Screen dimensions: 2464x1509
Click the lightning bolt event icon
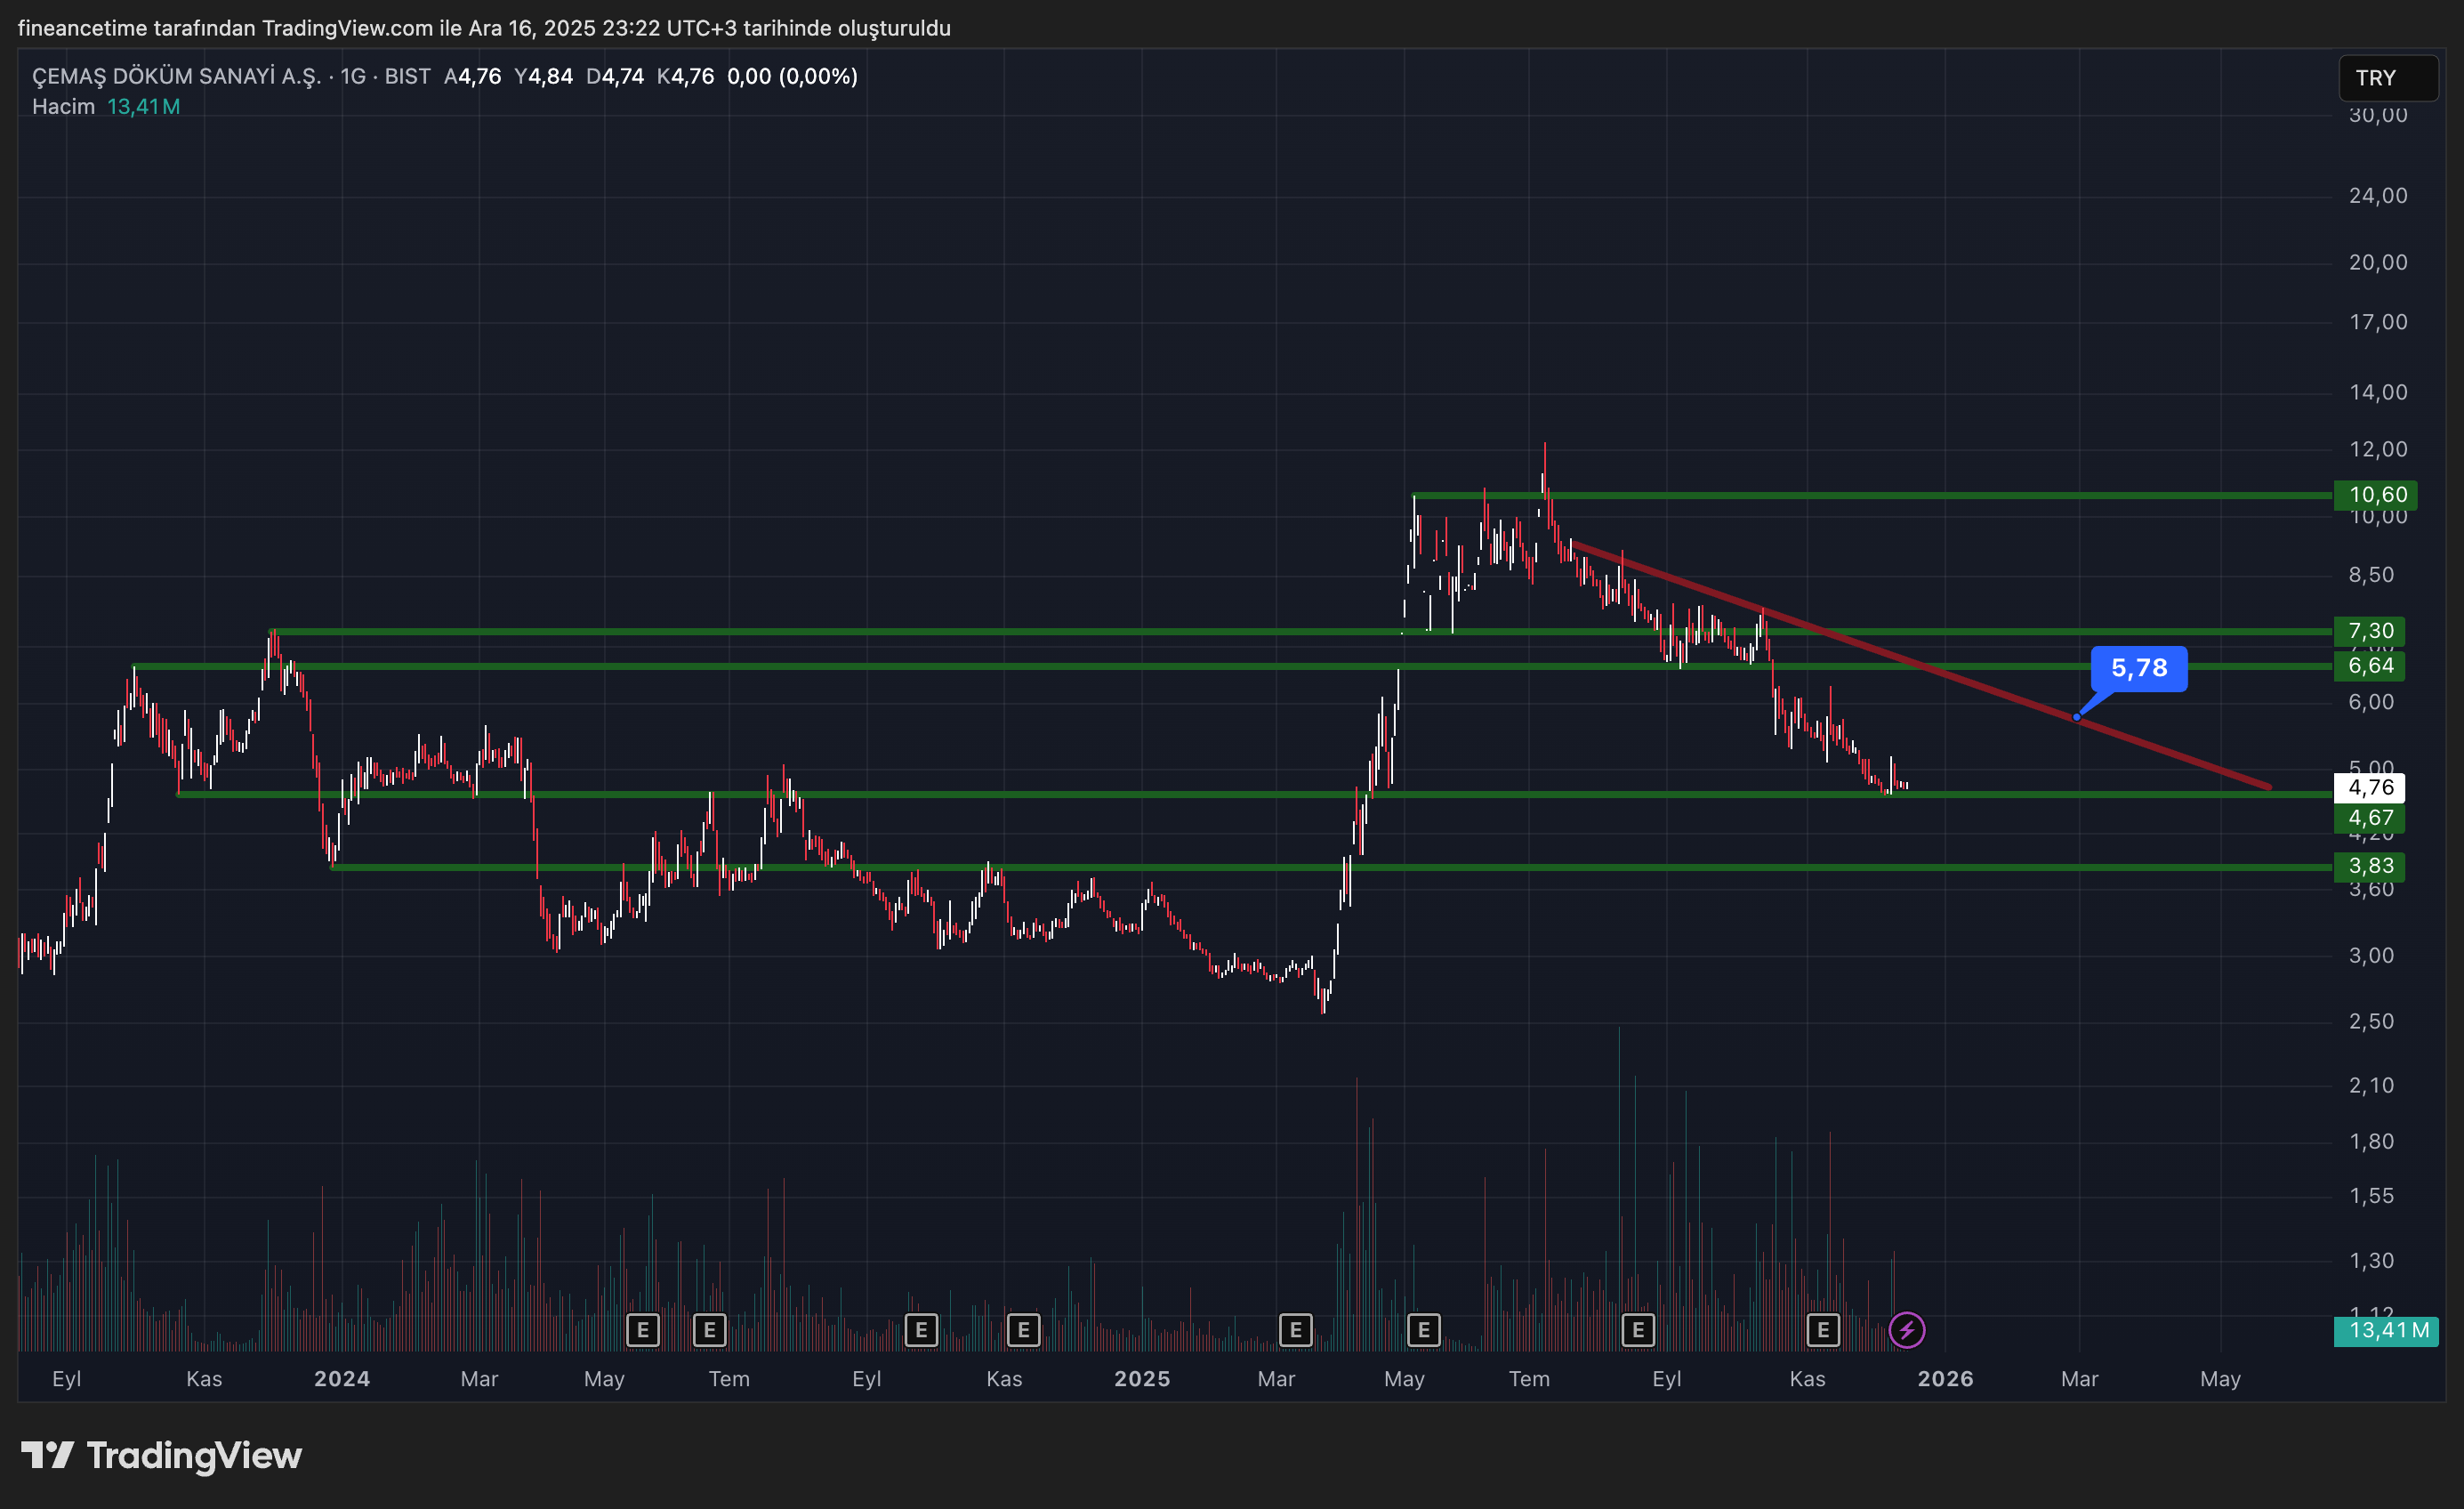[1906, 1330]
